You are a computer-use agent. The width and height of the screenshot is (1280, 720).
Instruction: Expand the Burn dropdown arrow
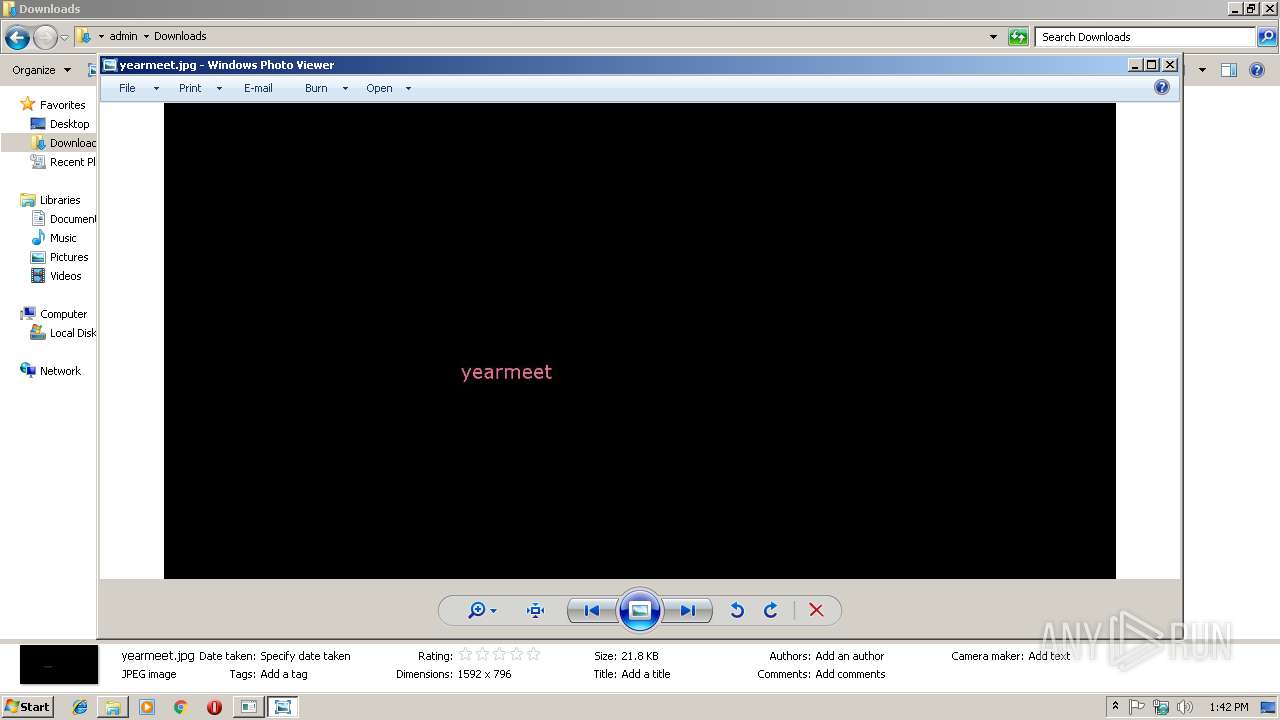[345, 89]
